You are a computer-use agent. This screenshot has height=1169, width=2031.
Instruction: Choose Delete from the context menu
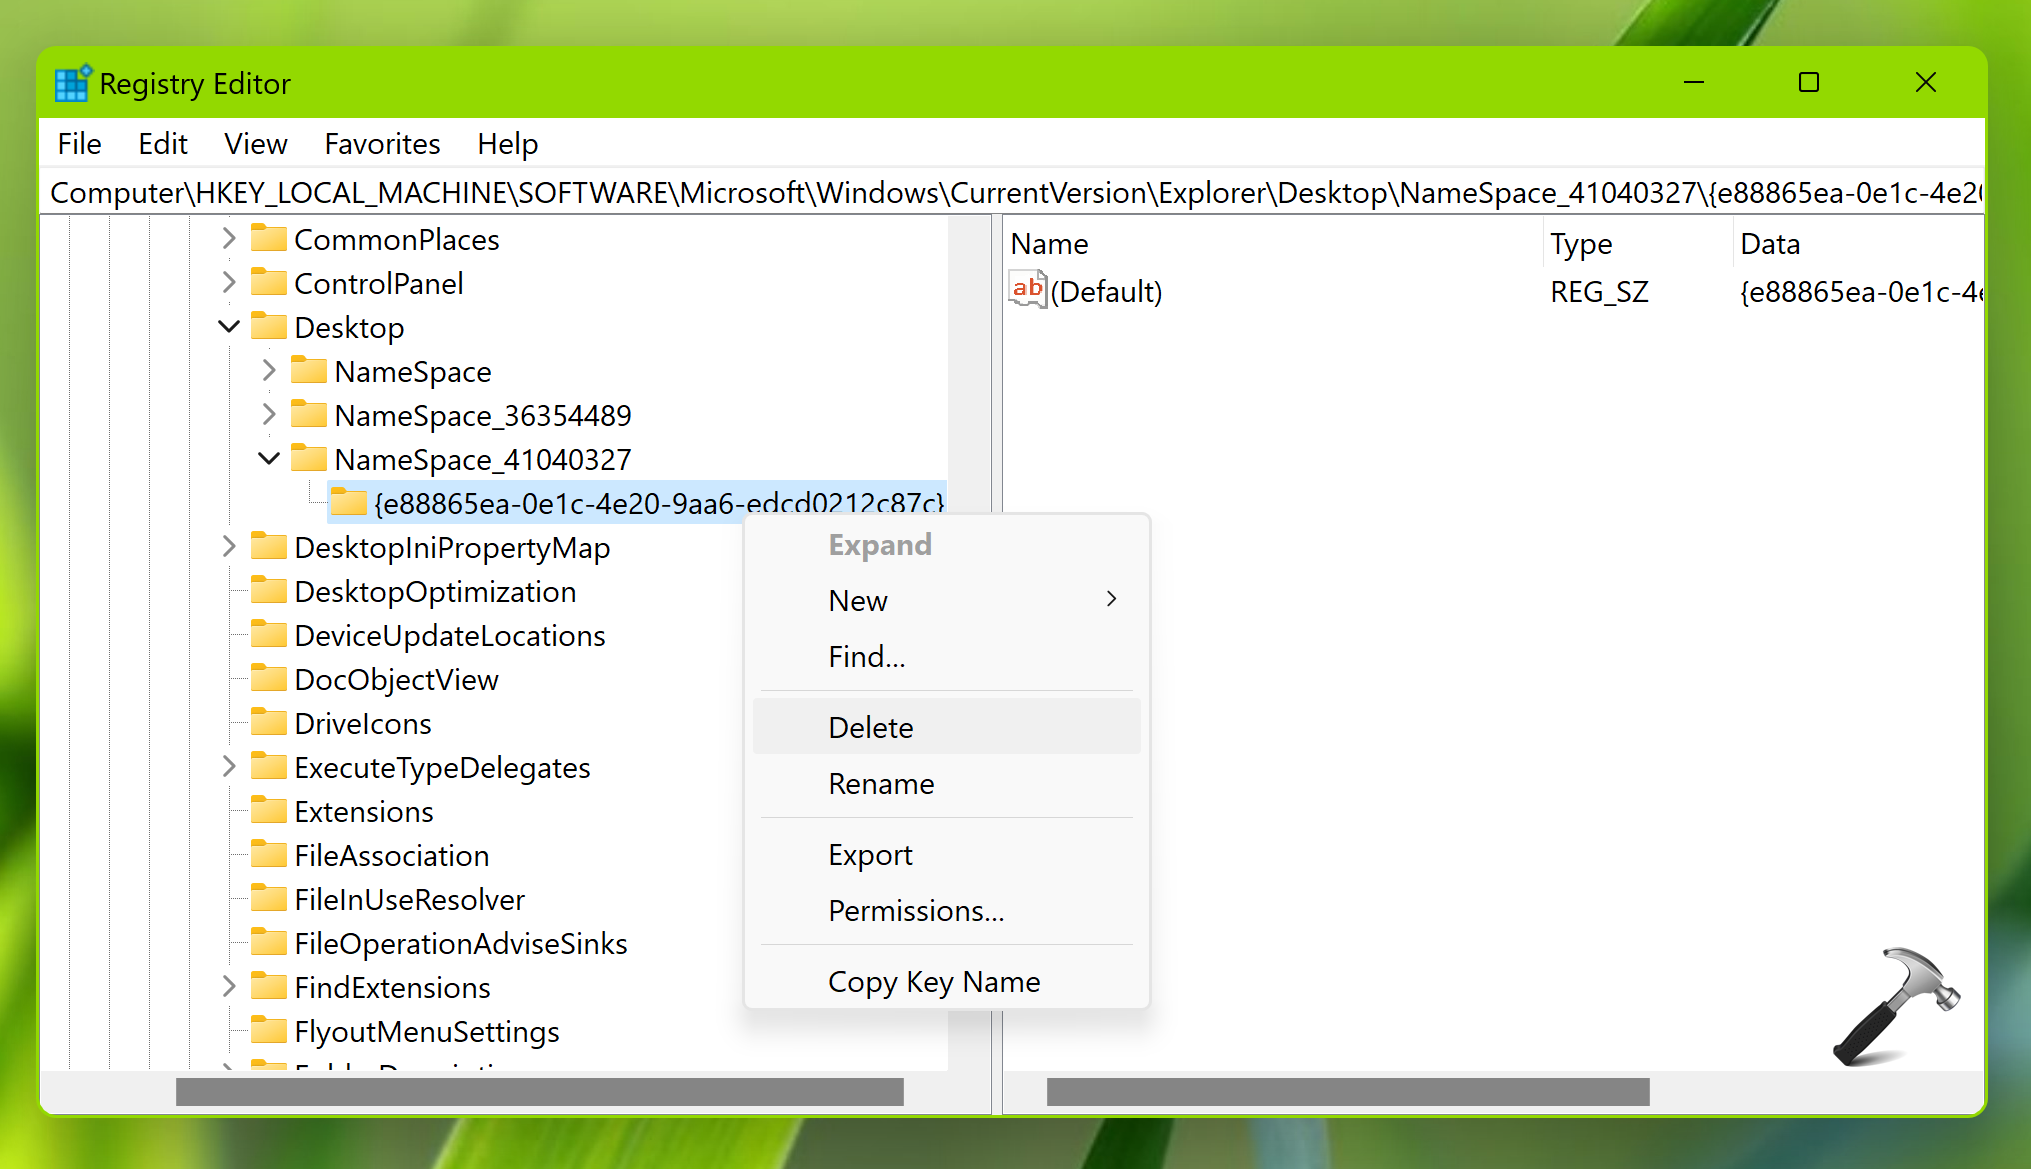(871, 727)
